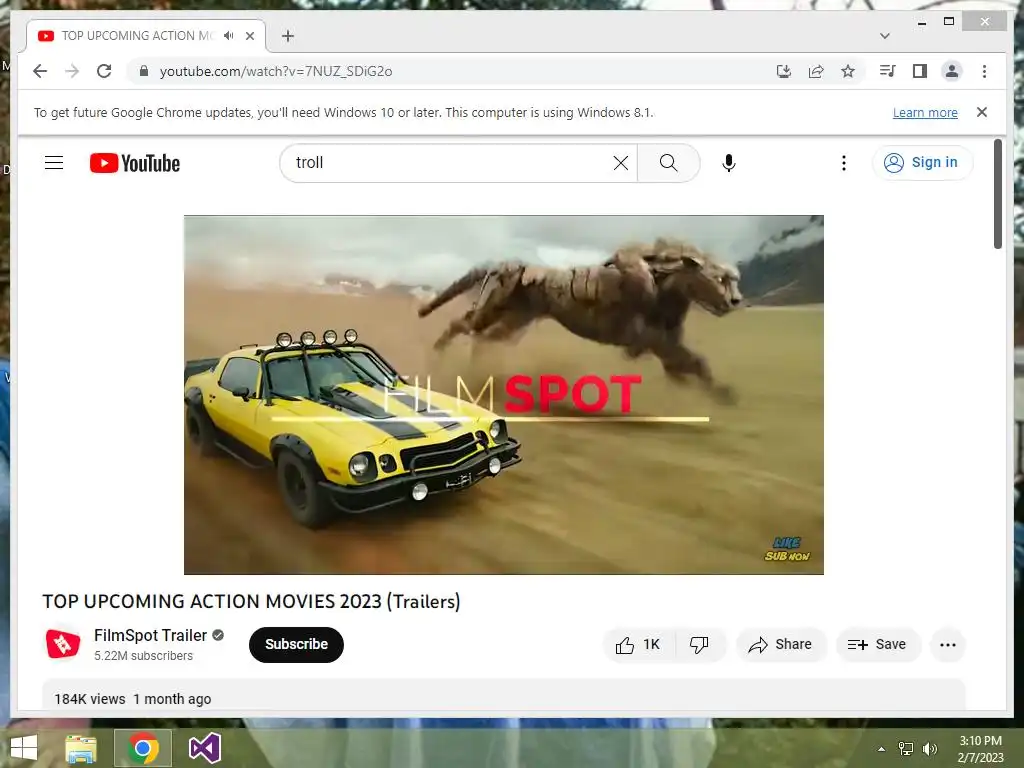Viewport: 1024px width, 768px height.
Task: Install app icon in address bar
Action: (784, 71)
